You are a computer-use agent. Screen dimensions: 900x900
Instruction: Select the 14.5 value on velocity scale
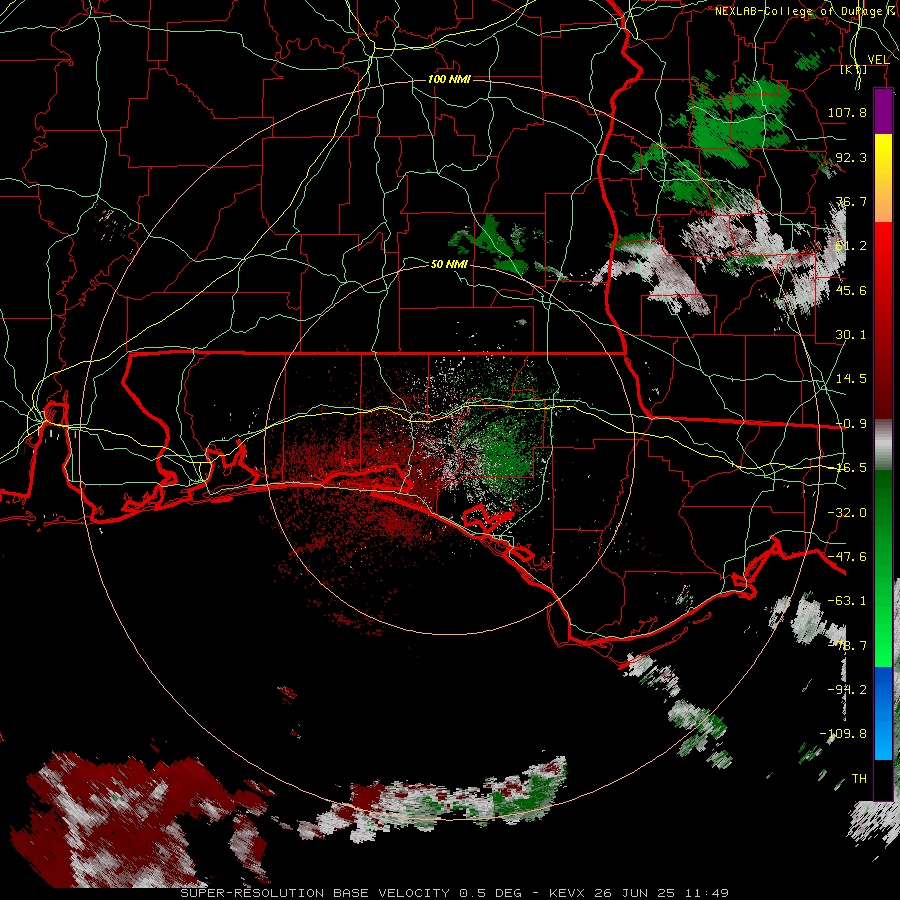pyautogui.click(x=851, y=379)
